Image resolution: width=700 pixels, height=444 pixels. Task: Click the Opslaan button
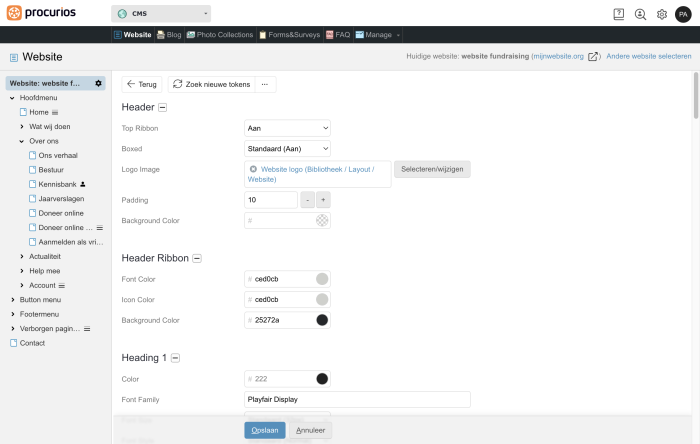click(x=265, y=430)
